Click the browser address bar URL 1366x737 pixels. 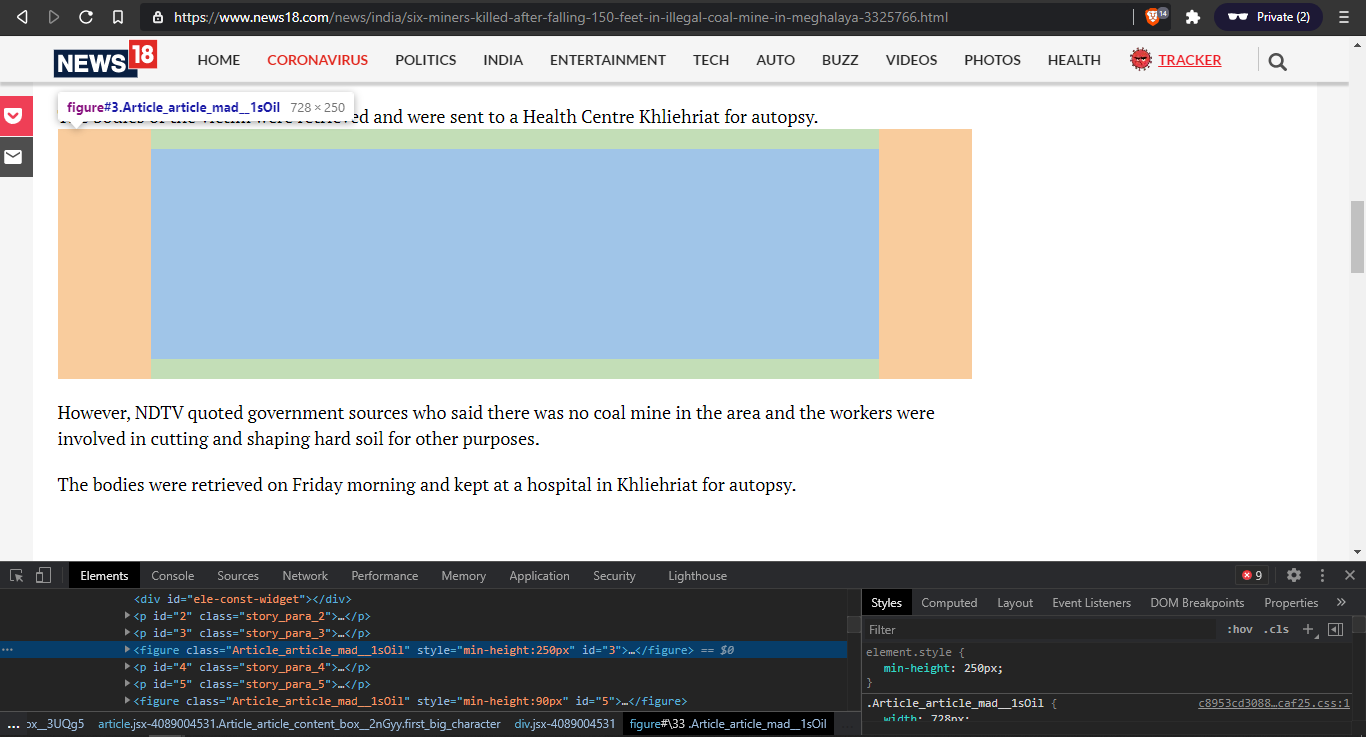click(561, 17)
